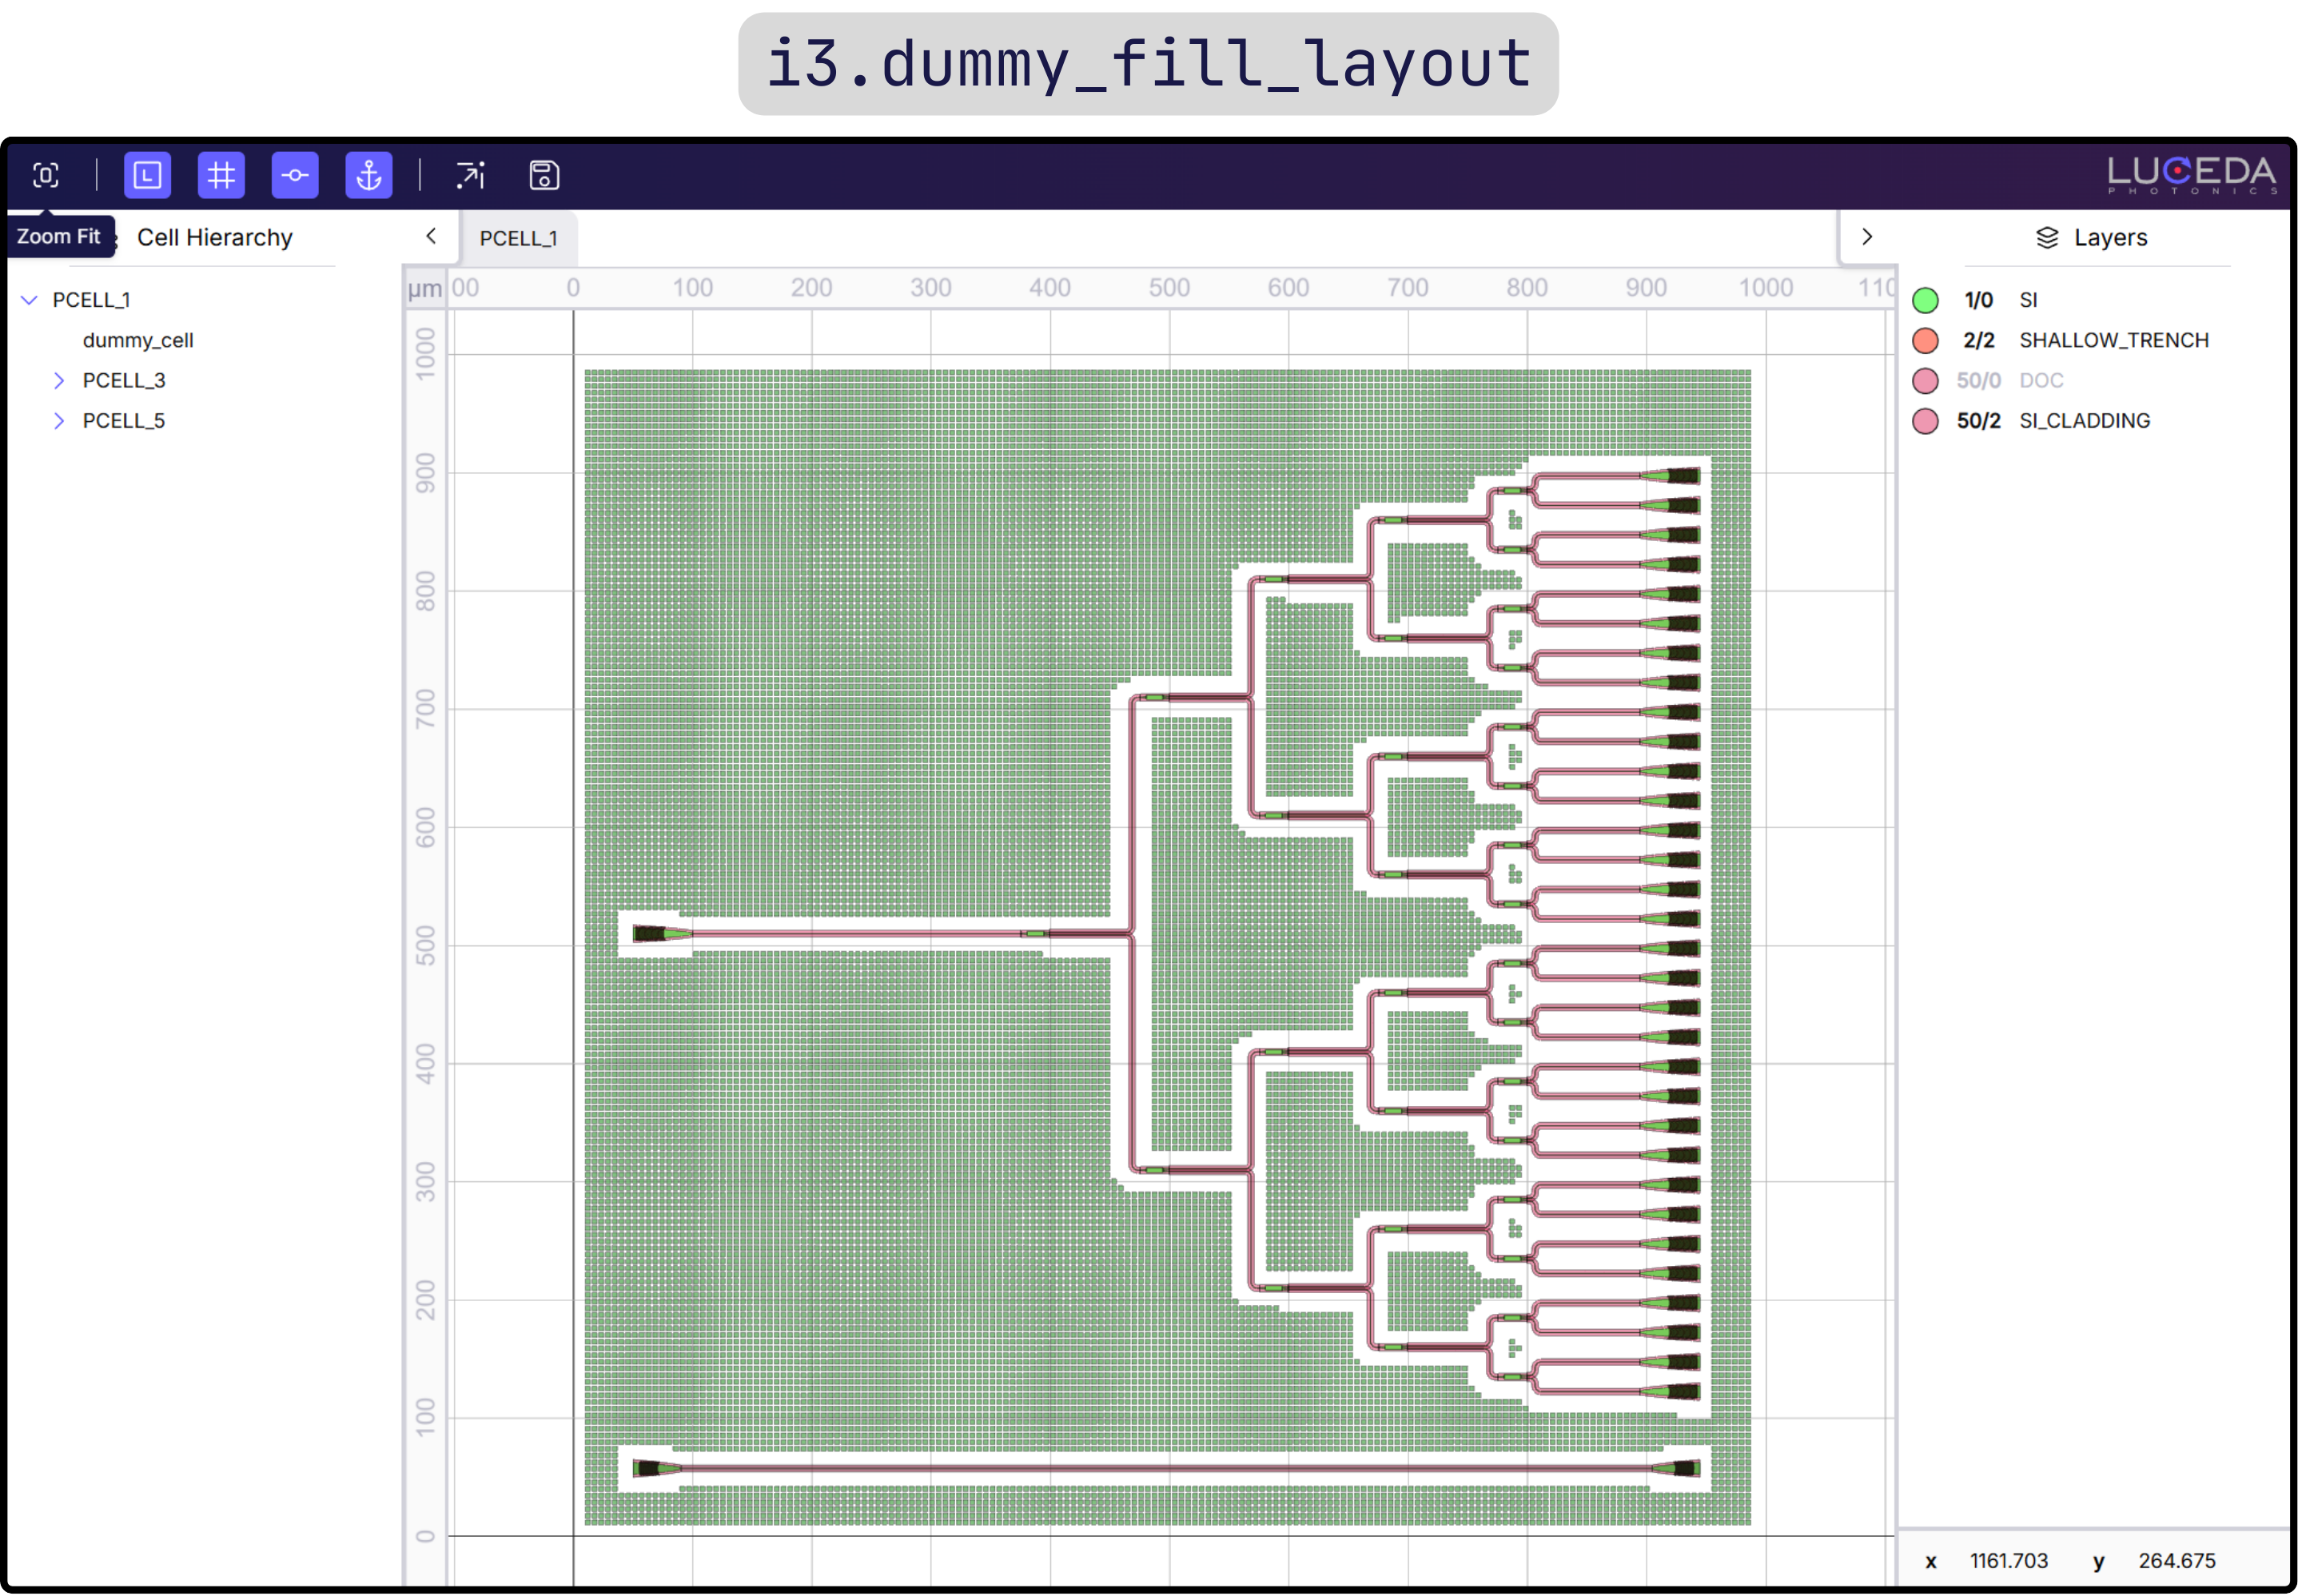The image size is (2298, 1596).
Task: Click the SHALLOW_TRENCH color swatch
Action: point(1925,340)
